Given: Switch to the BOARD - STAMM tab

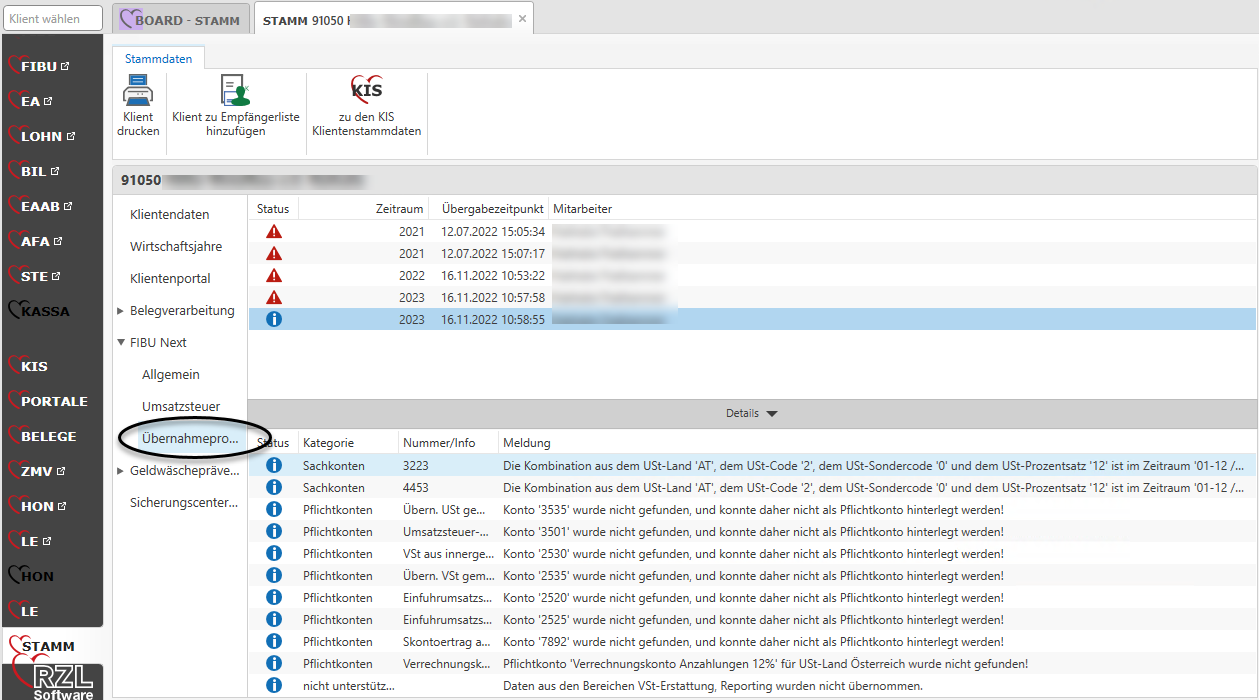Looking at the screenshot, I should tap(180, 20).
